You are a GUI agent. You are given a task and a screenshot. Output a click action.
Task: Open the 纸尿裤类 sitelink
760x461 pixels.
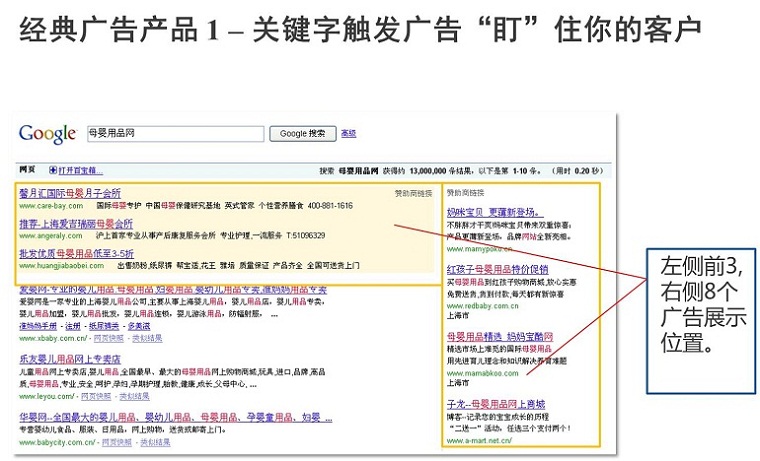[x=104, y=326]
